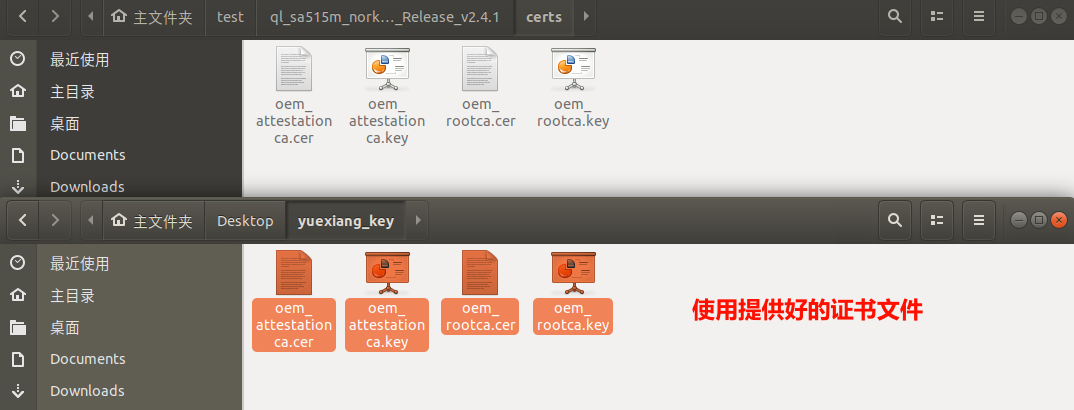Select highlighted oem_attestationca.key in yuexiang_key
This screenshot has height=410, width=1074.
pos(387,298)
